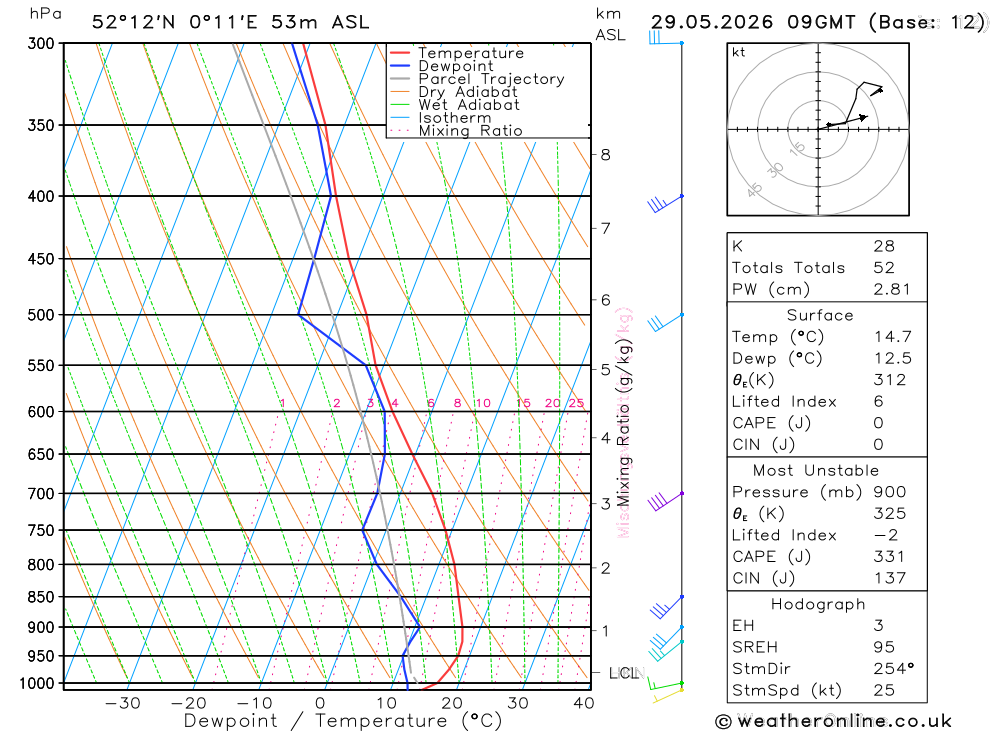The image size is (1000, 733).
Task: Click the K index value 28
Action: click(884, 246)
